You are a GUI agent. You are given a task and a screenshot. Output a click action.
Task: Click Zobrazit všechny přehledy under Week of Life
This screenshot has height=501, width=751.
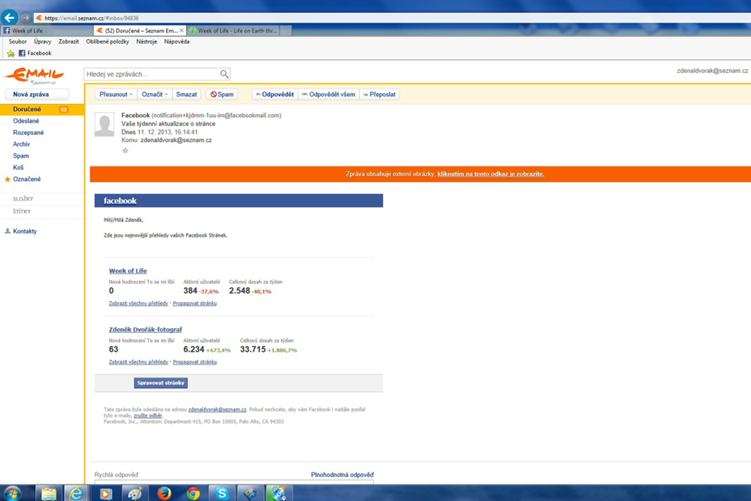tap(138, 303)
